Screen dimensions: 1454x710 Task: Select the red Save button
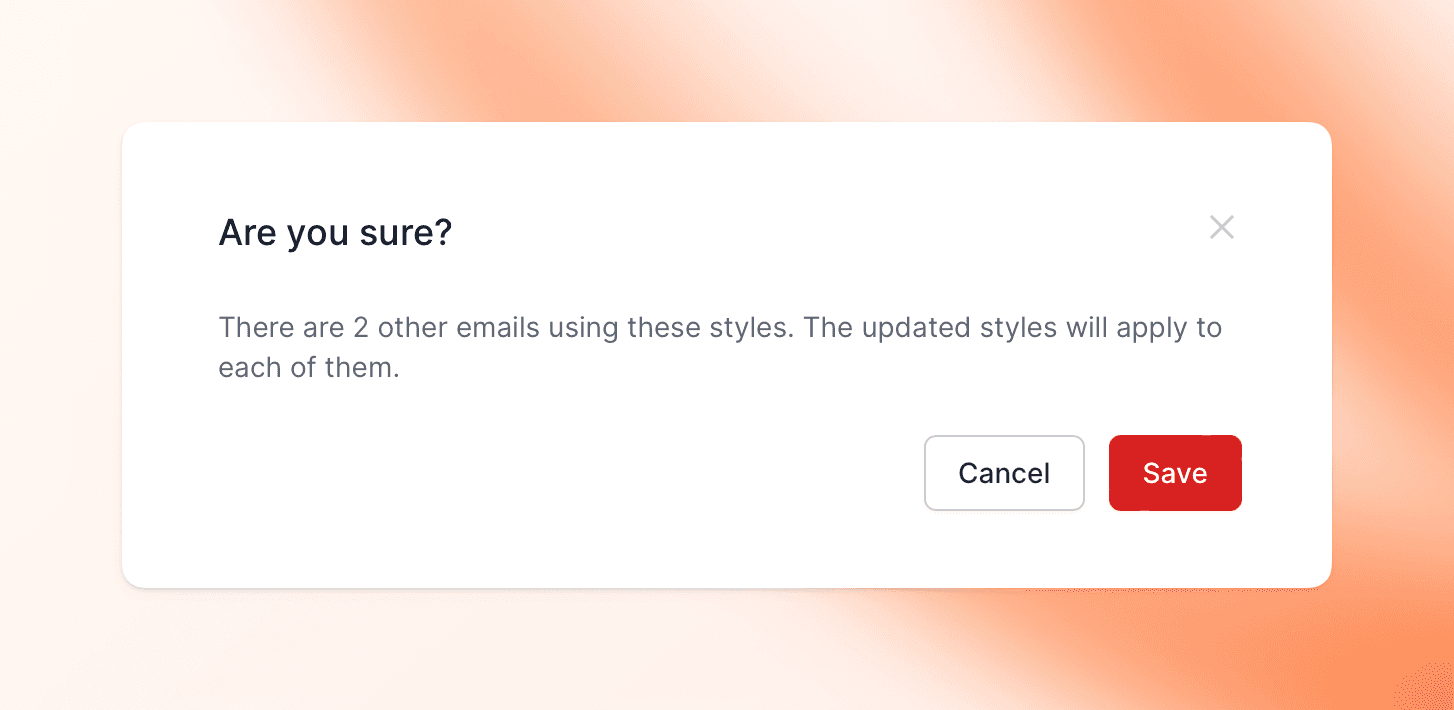click(1175, 473)
